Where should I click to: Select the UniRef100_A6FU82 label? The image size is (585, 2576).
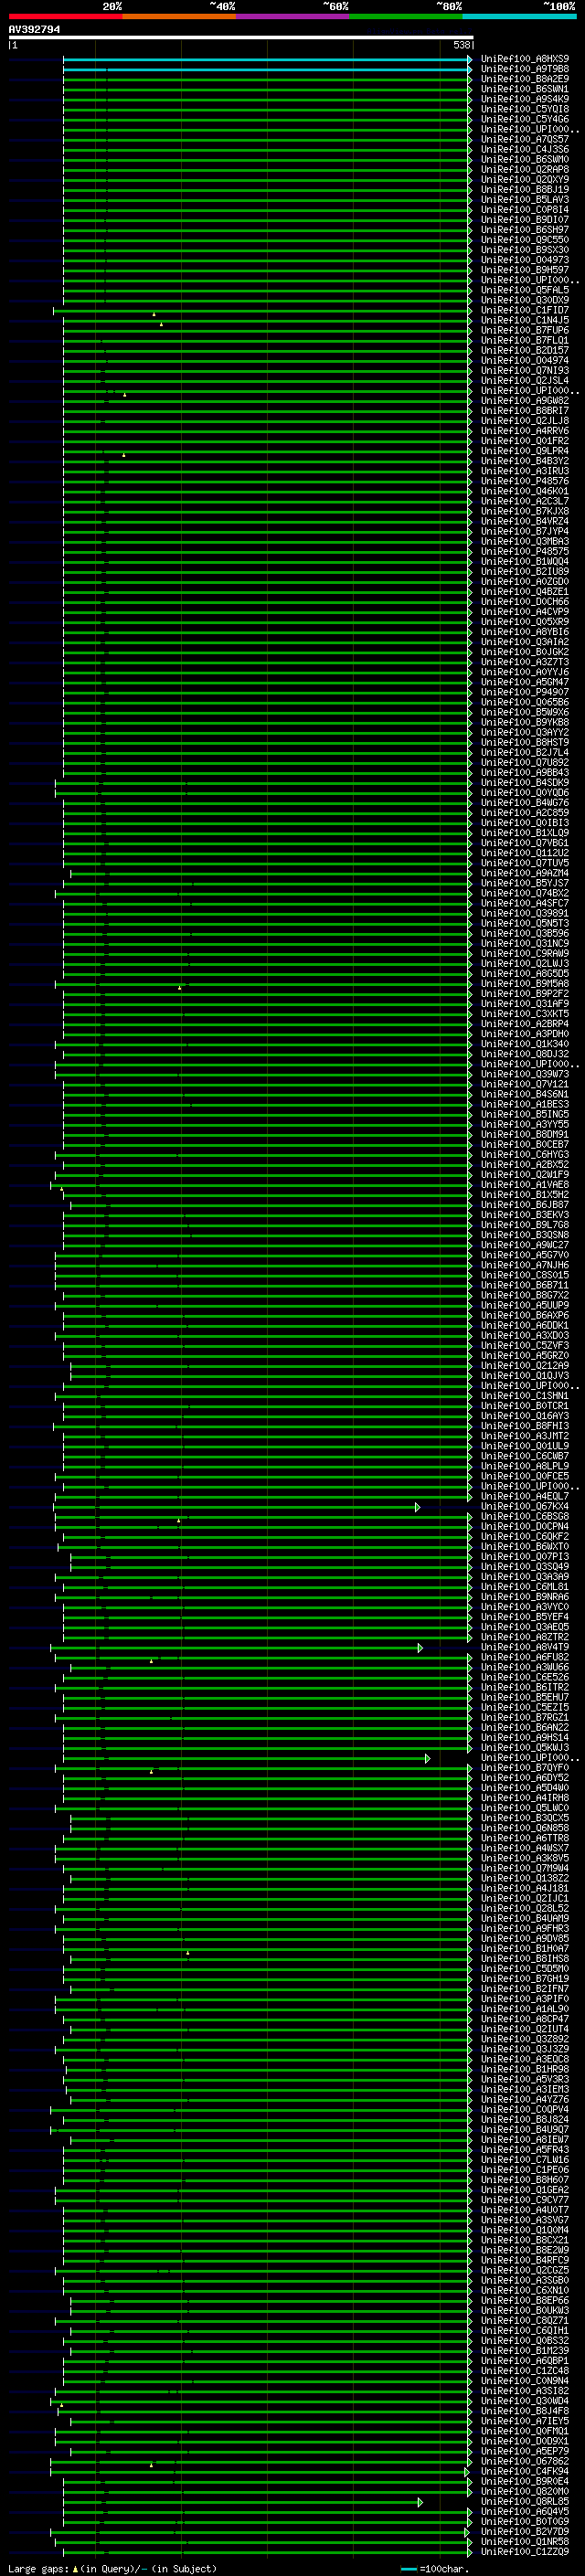point(525,1657)
